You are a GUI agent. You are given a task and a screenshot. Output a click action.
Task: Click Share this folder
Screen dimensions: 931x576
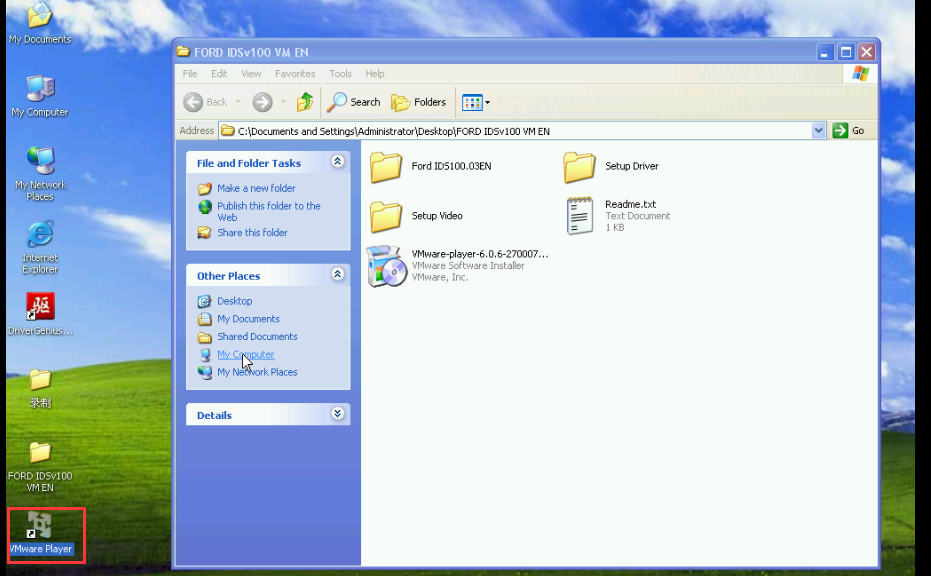pyautogui.click(x=252, y=233)
